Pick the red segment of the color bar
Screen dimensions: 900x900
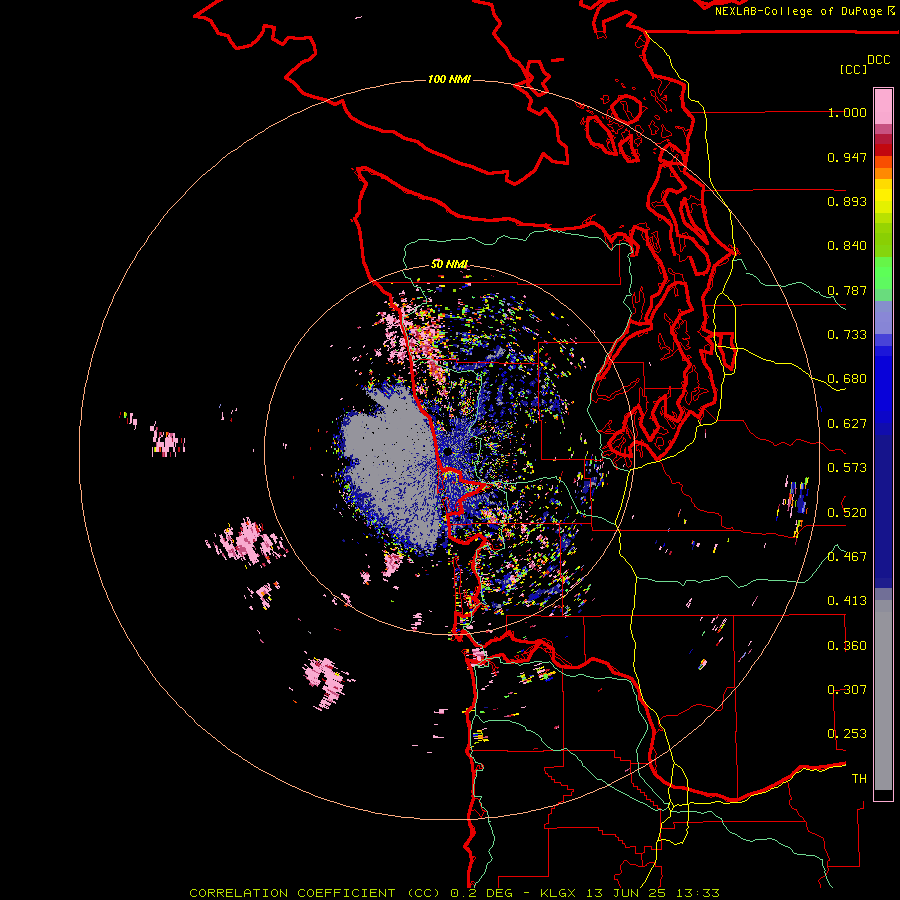click(x=883, y=150)
